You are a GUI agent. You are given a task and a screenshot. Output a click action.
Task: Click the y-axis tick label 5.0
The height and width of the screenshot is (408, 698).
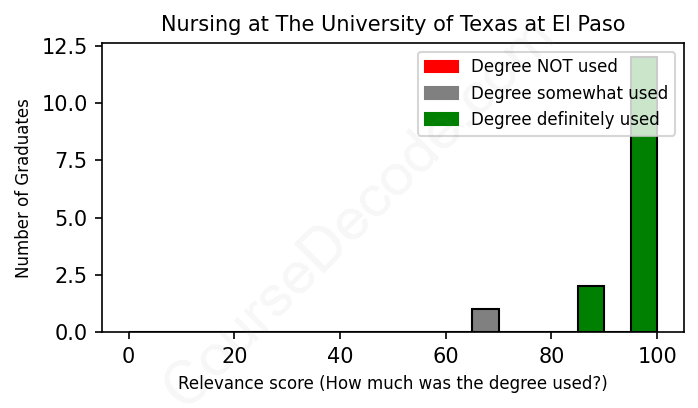tap(74, 217)
